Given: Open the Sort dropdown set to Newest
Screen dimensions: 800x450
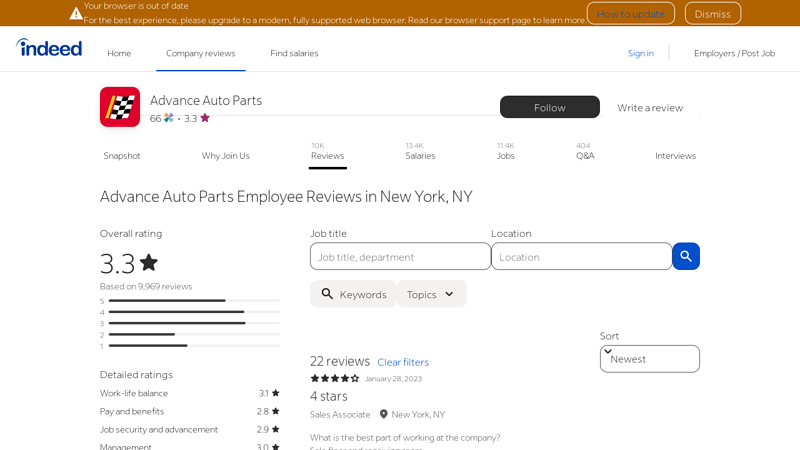Looking at the screenshot, I should click(x=649, y=359).
